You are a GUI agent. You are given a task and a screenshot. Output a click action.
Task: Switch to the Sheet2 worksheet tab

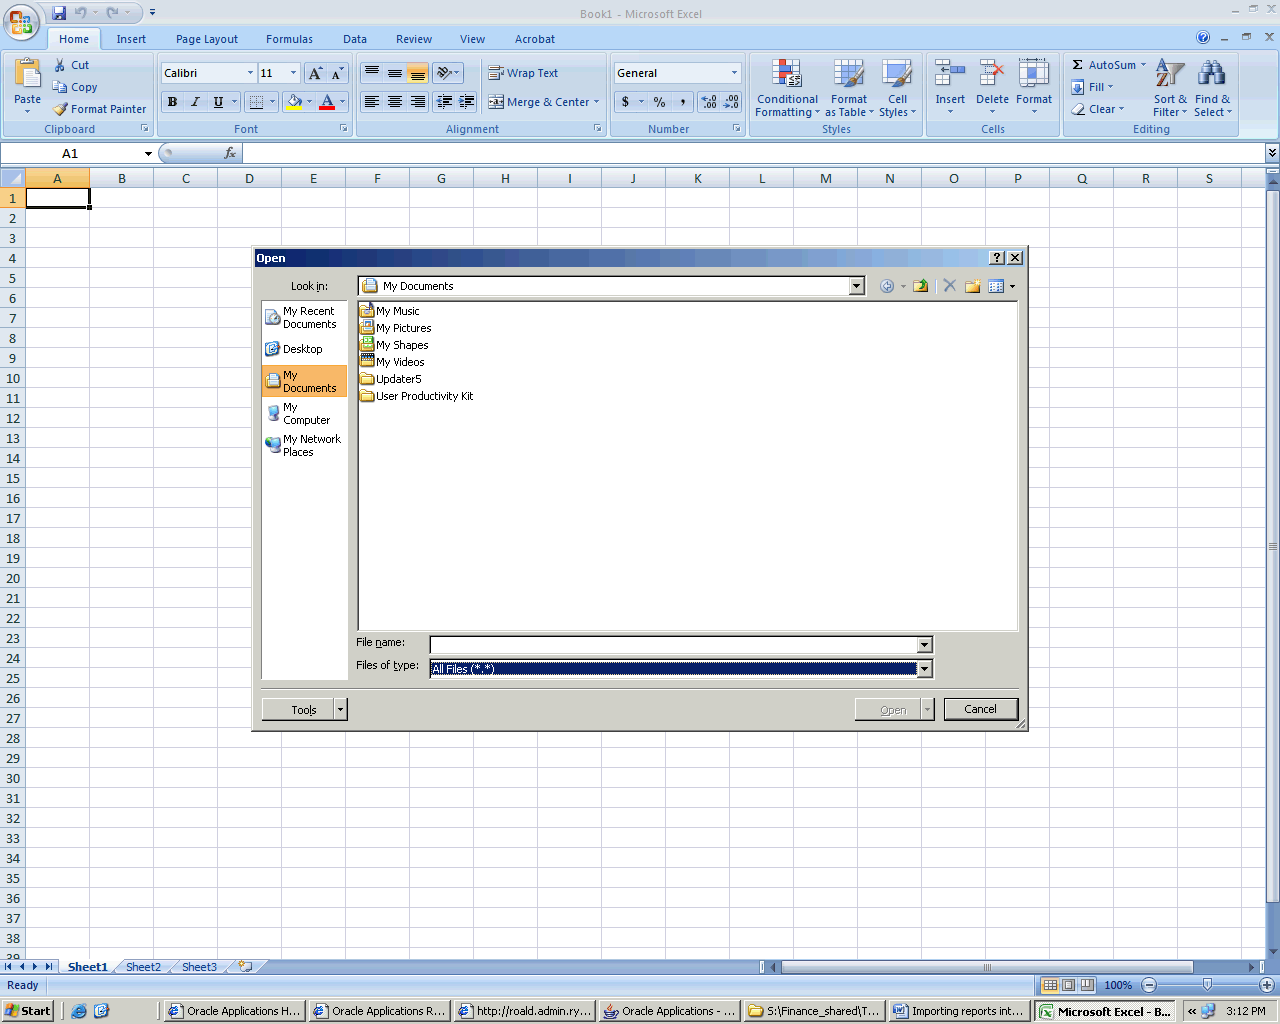(143, 967)
